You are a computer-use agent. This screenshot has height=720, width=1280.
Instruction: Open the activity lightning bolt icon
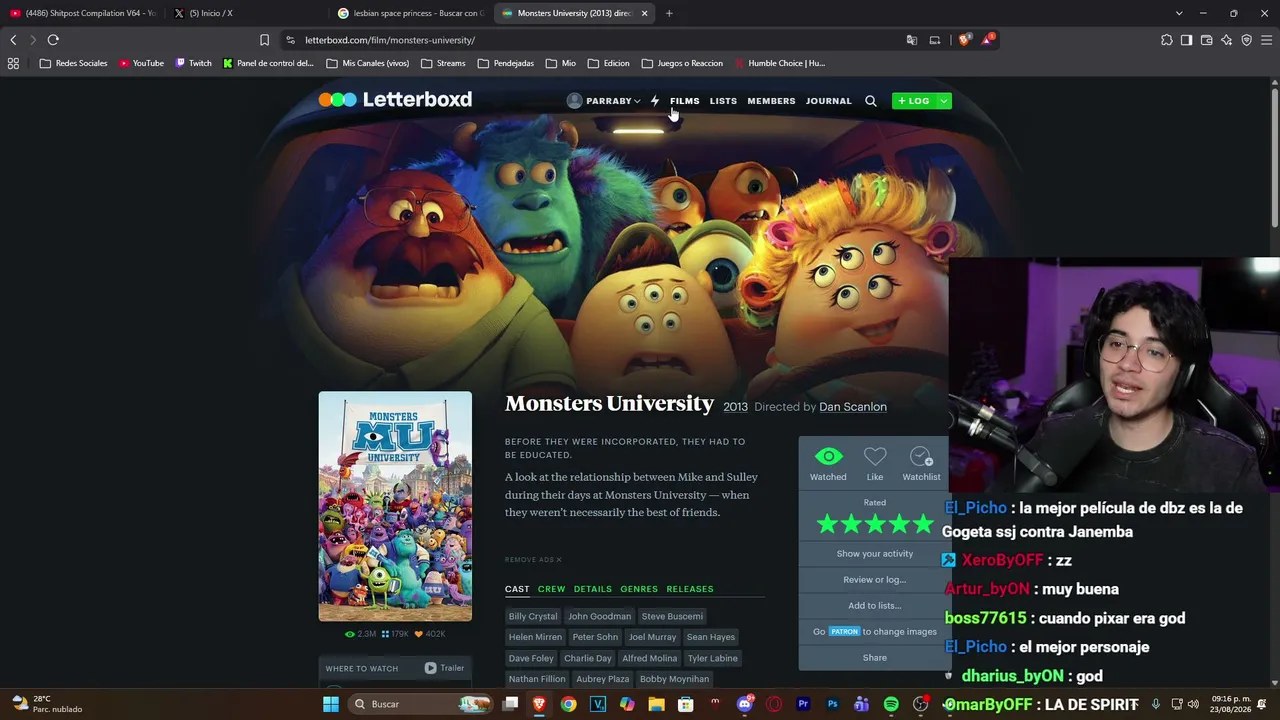tap(655, 101)
